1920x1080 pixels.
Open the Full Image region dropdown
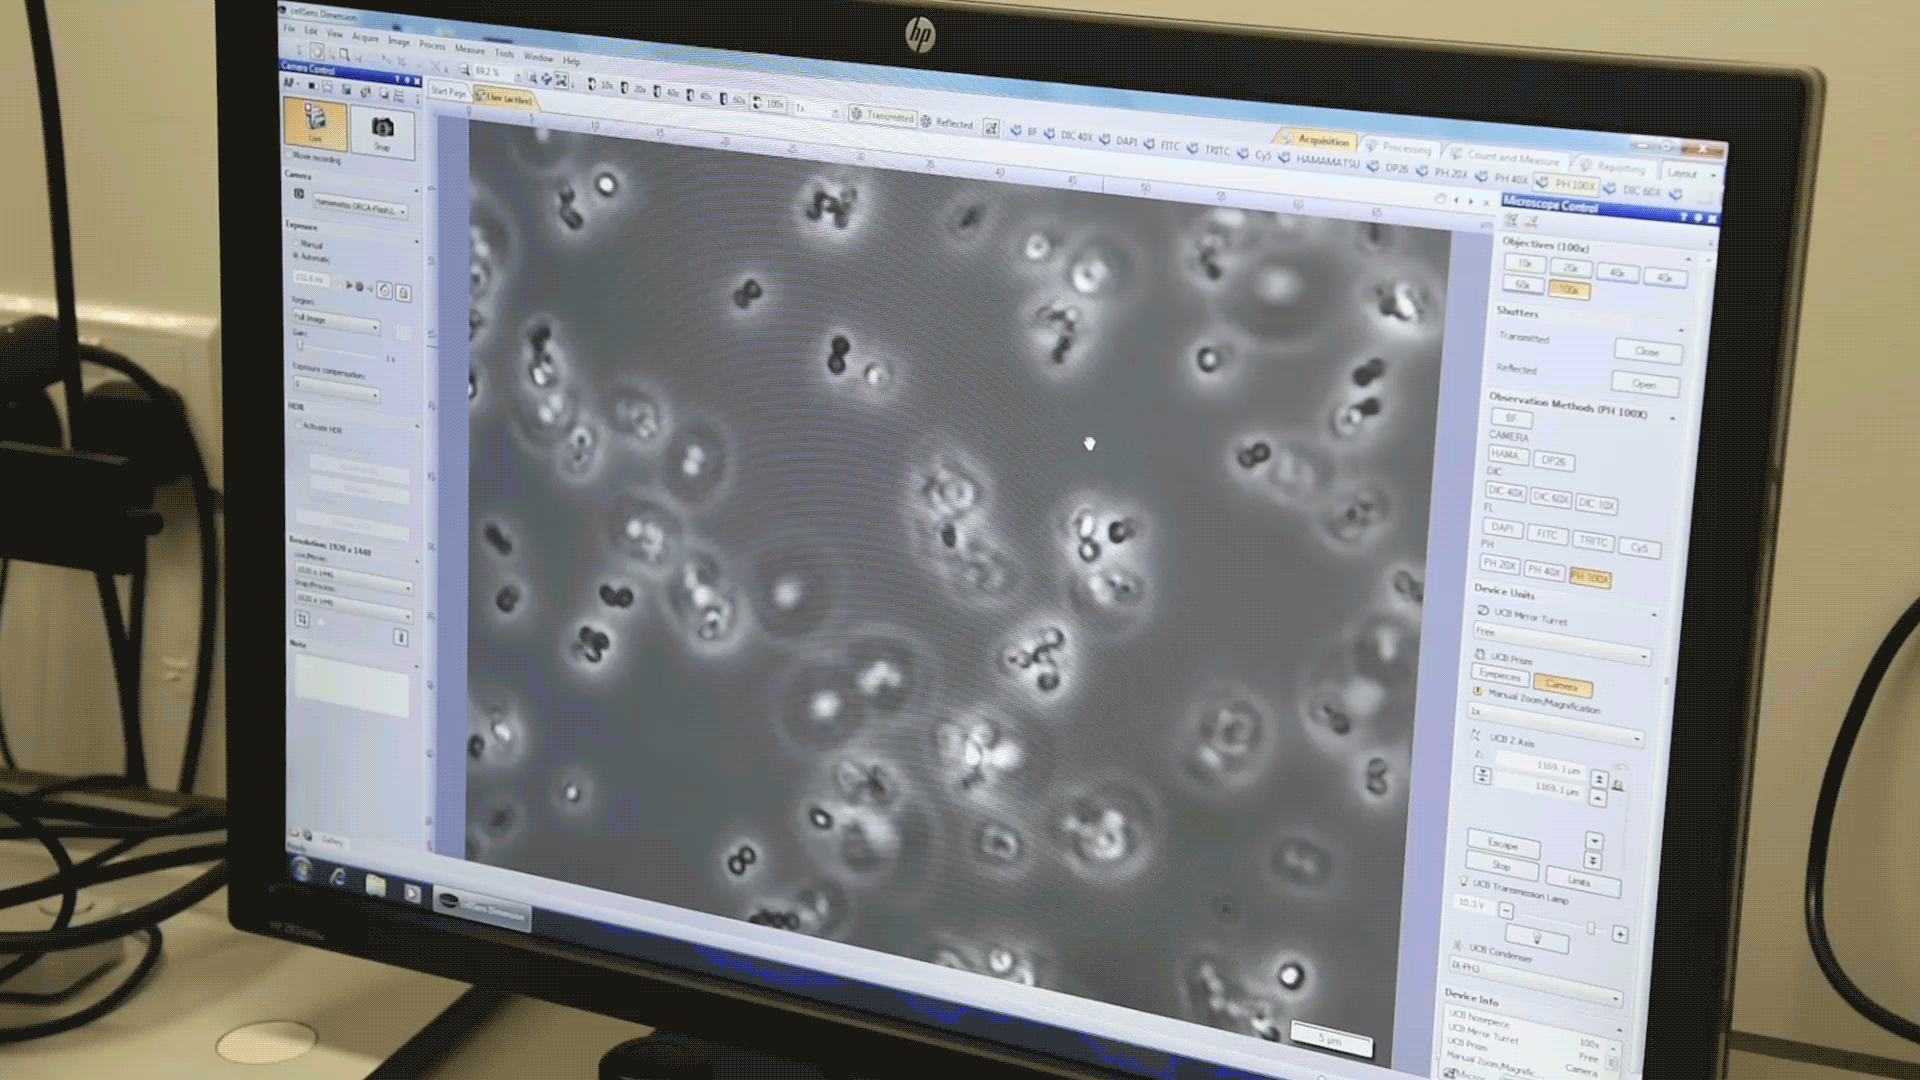click(x=337, y=320)
